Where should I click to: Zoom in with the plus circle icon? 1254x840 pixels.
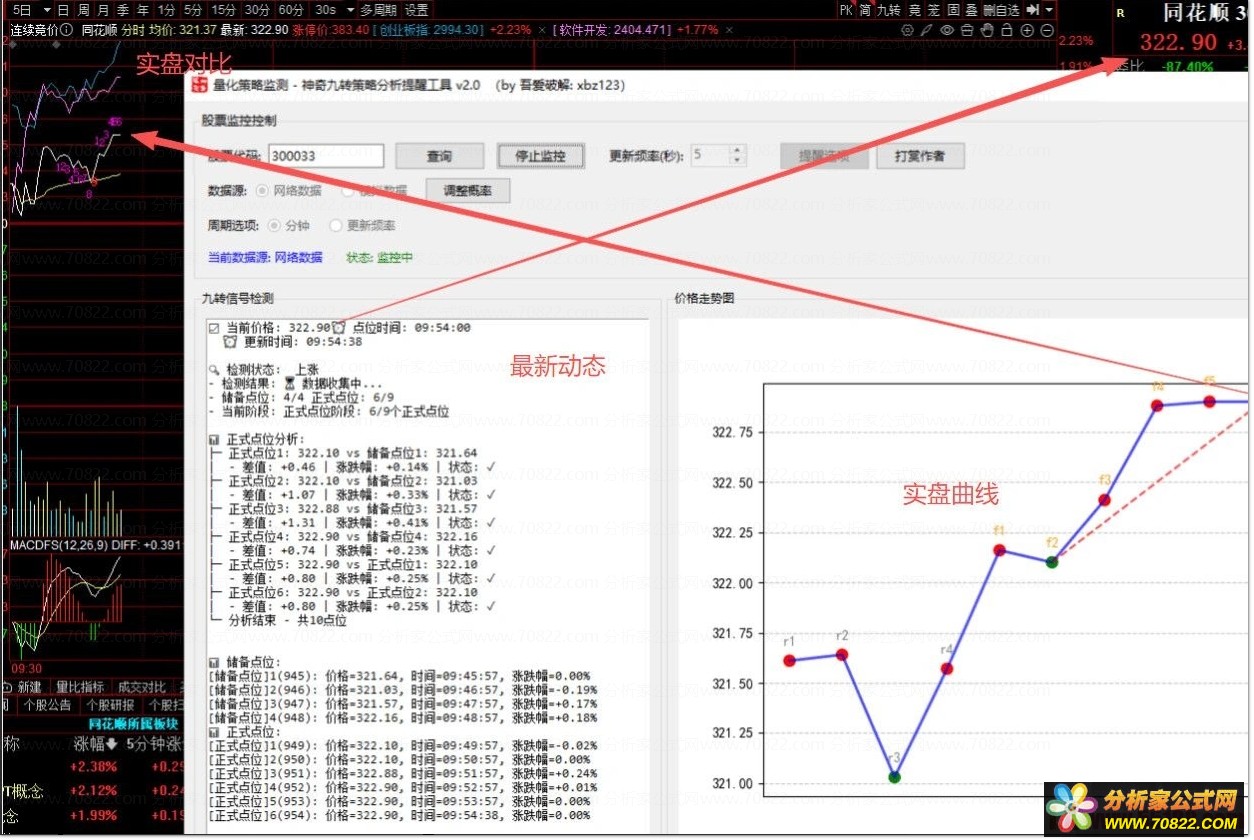(x=1027, y=30)
